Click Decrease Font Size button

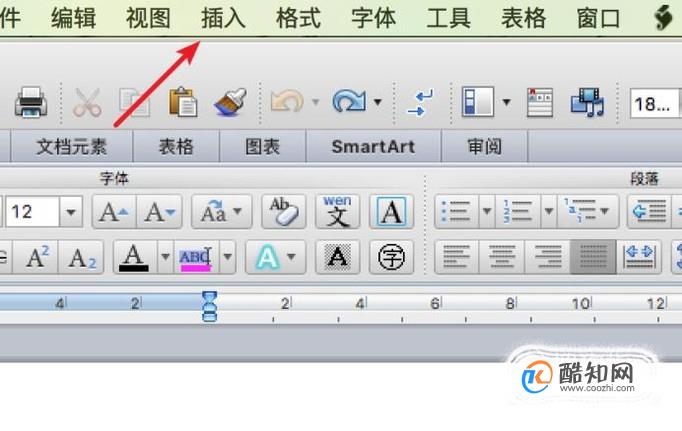click(159, 212)
